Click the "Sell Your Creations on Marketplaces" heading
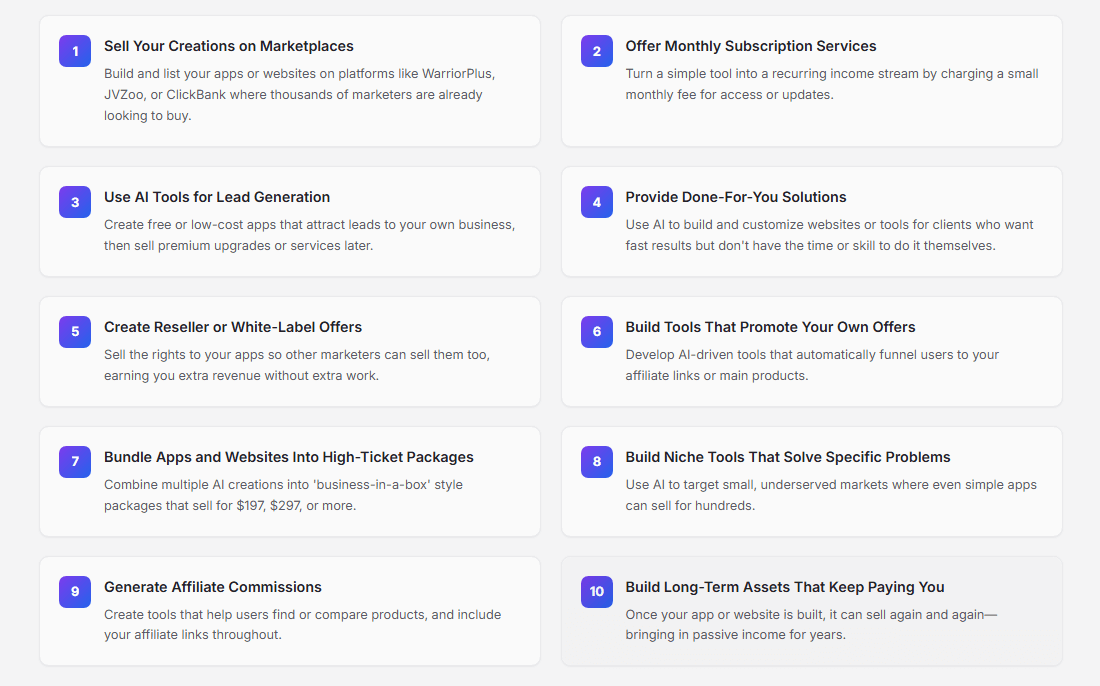 [228, 46]
